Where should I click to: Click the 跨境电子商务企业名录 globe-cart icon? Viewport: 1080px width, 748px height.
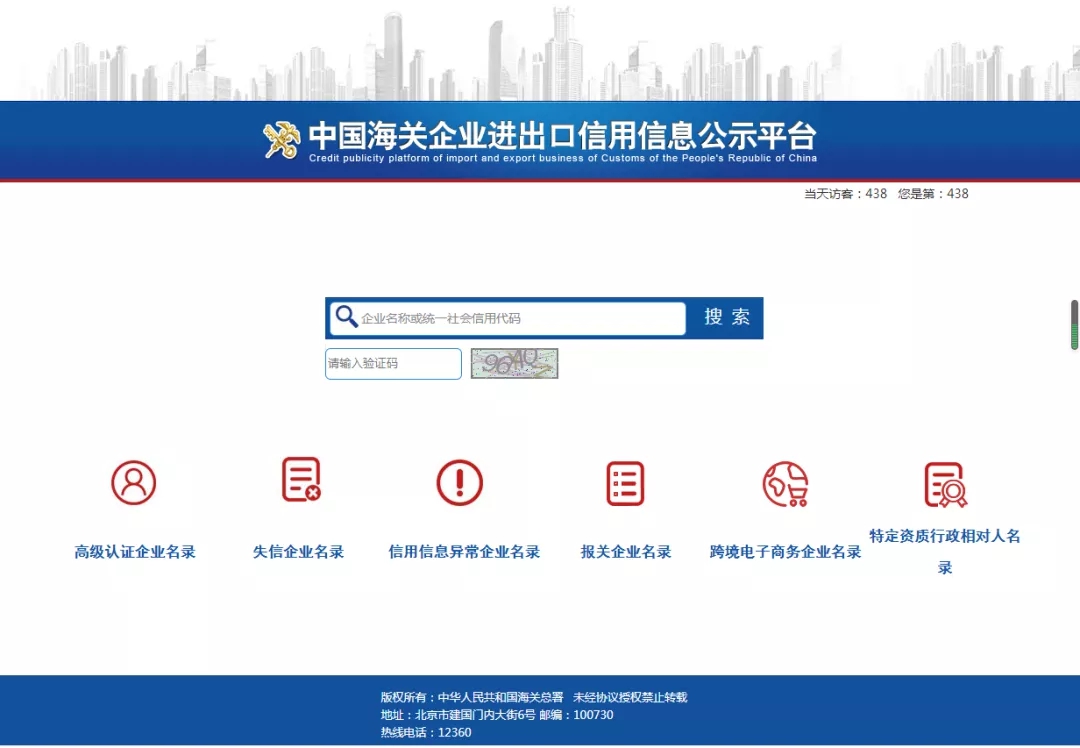tap(785, 482)
